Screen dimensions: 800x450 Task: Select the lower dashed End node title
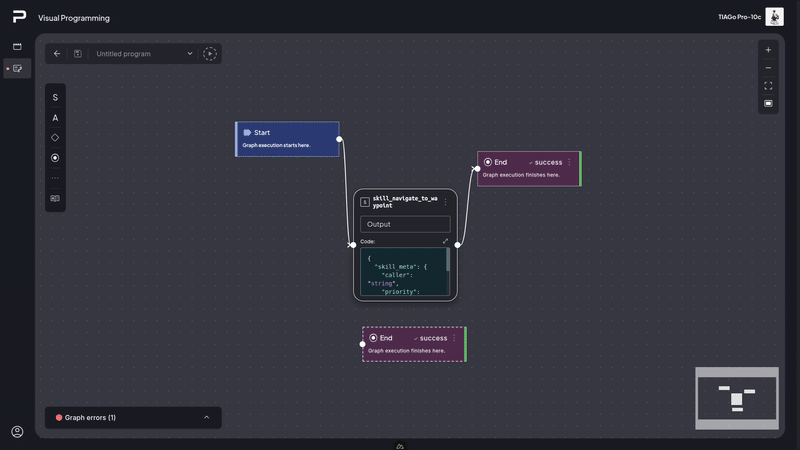click(x=386, y=338)
